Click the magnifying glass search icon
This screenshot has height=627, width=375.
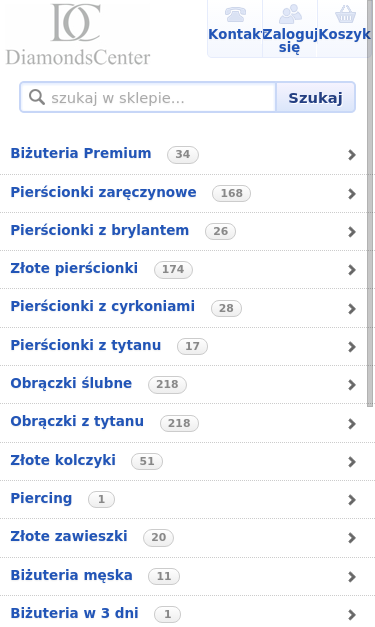click(x=37, y=97)
